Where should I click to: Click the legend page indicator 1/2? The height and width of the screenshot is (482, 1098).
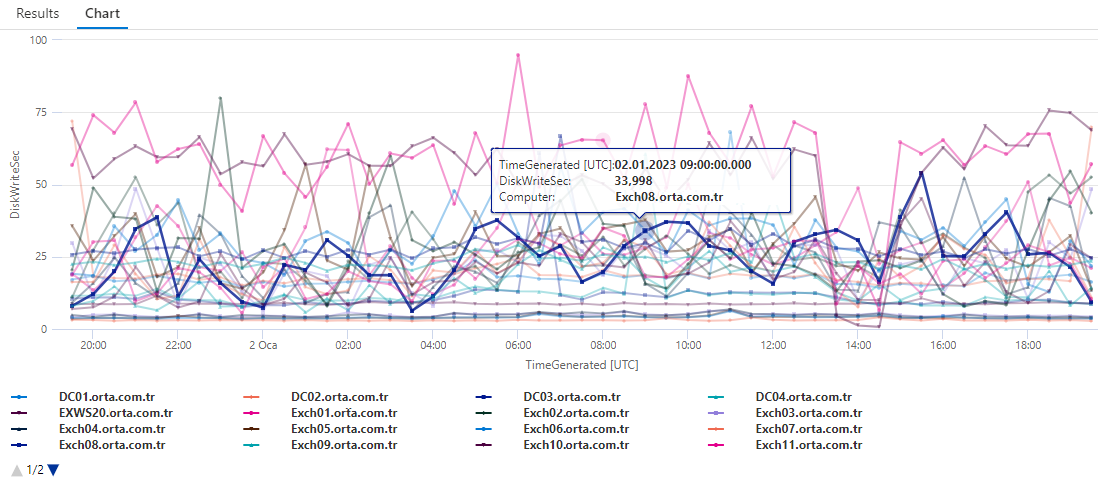point(35,470)
